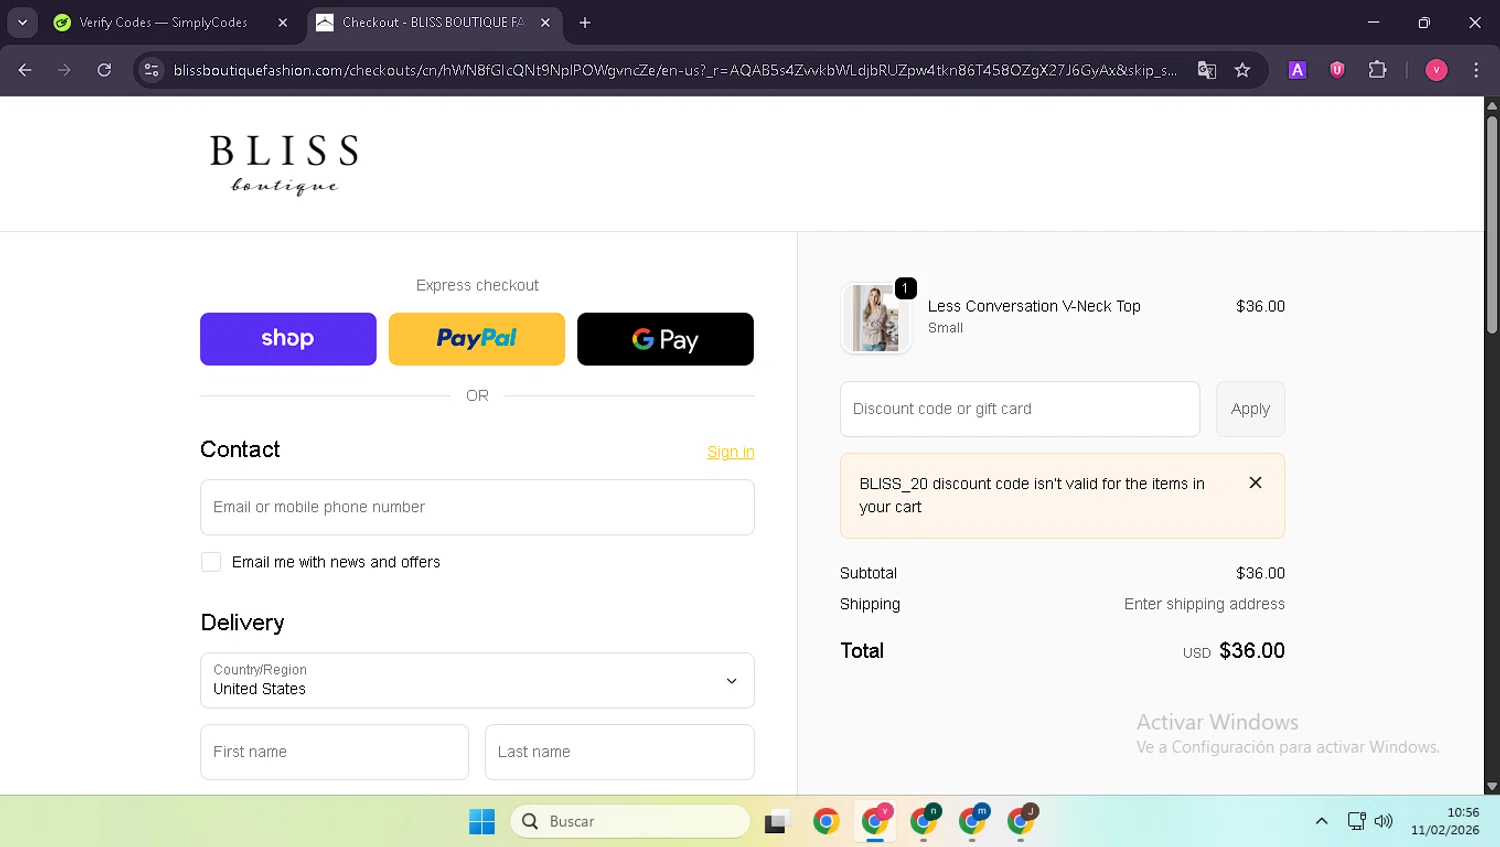Open the Chrome profile avatar
Screen dimensions: 1500x847
click(x=1436, y=70)
